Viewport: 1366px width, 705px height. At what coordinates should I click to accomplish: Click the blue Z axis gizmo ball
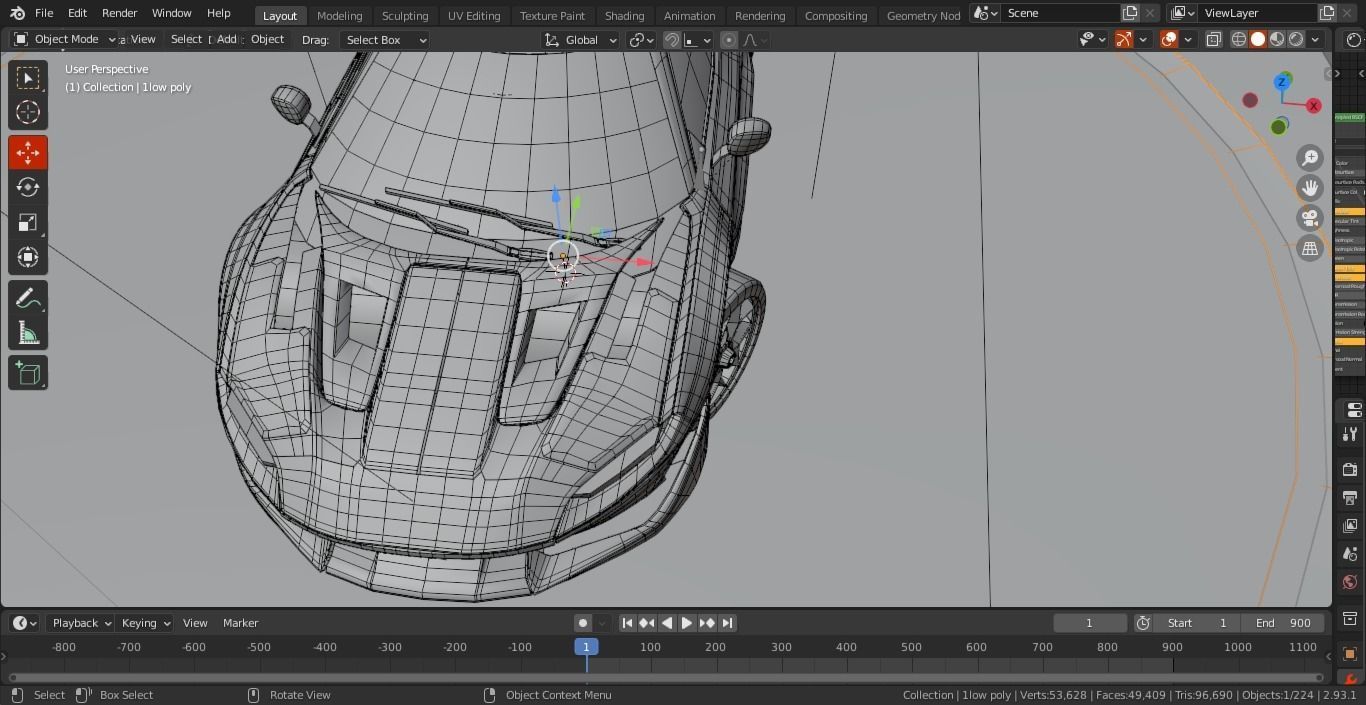(x=1281, y=82)
